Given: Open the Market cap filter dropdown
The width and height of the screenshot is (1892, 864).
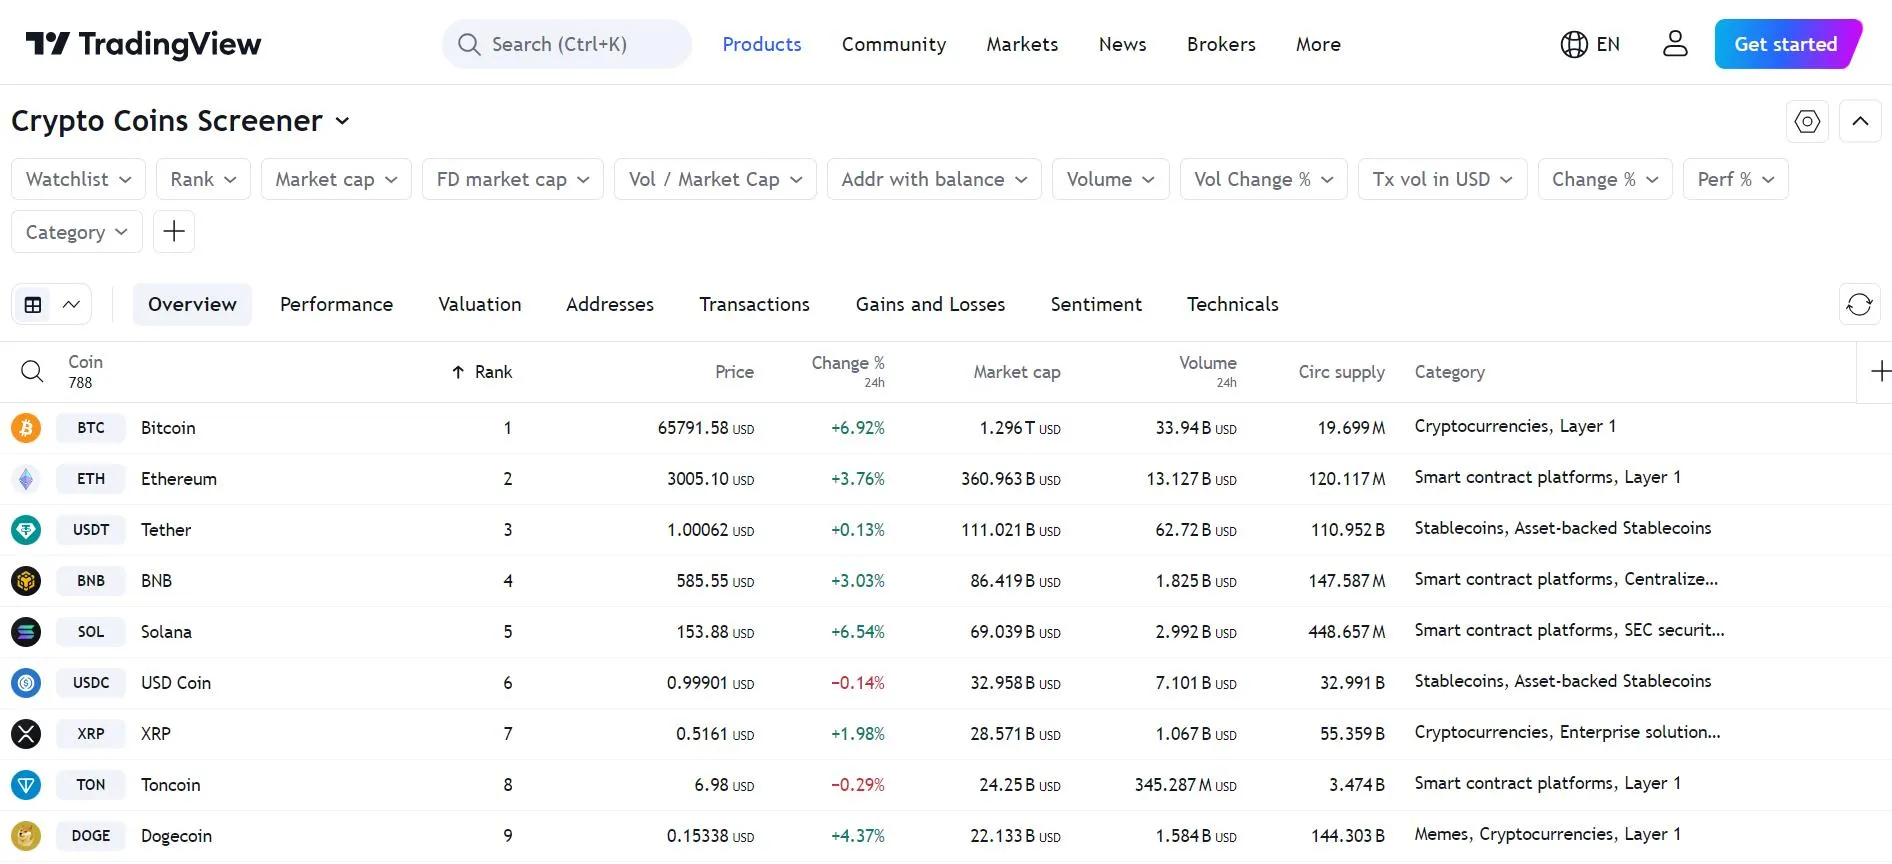Looking at the screenshot, I should pos(336,179).
